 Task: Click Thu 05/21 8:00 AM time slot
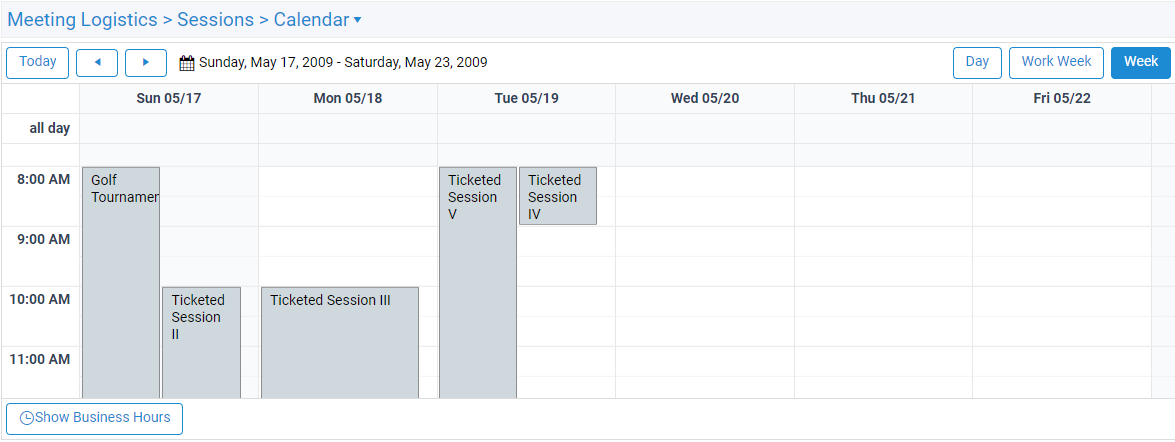(x=883, y=181)
